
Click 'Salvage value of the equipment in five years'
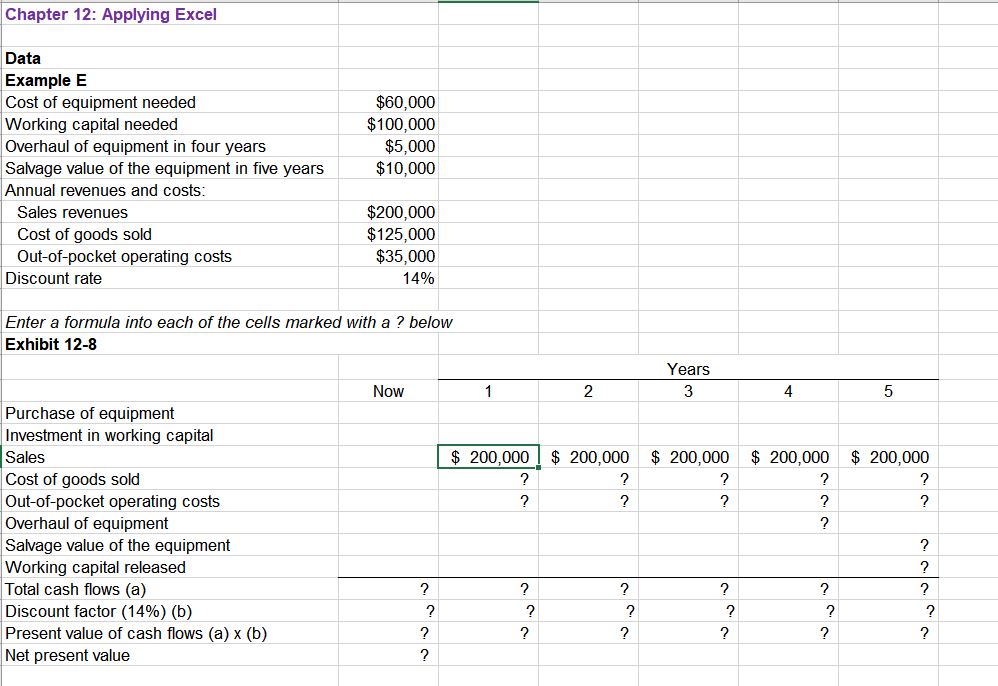click(x=164, y=168)
